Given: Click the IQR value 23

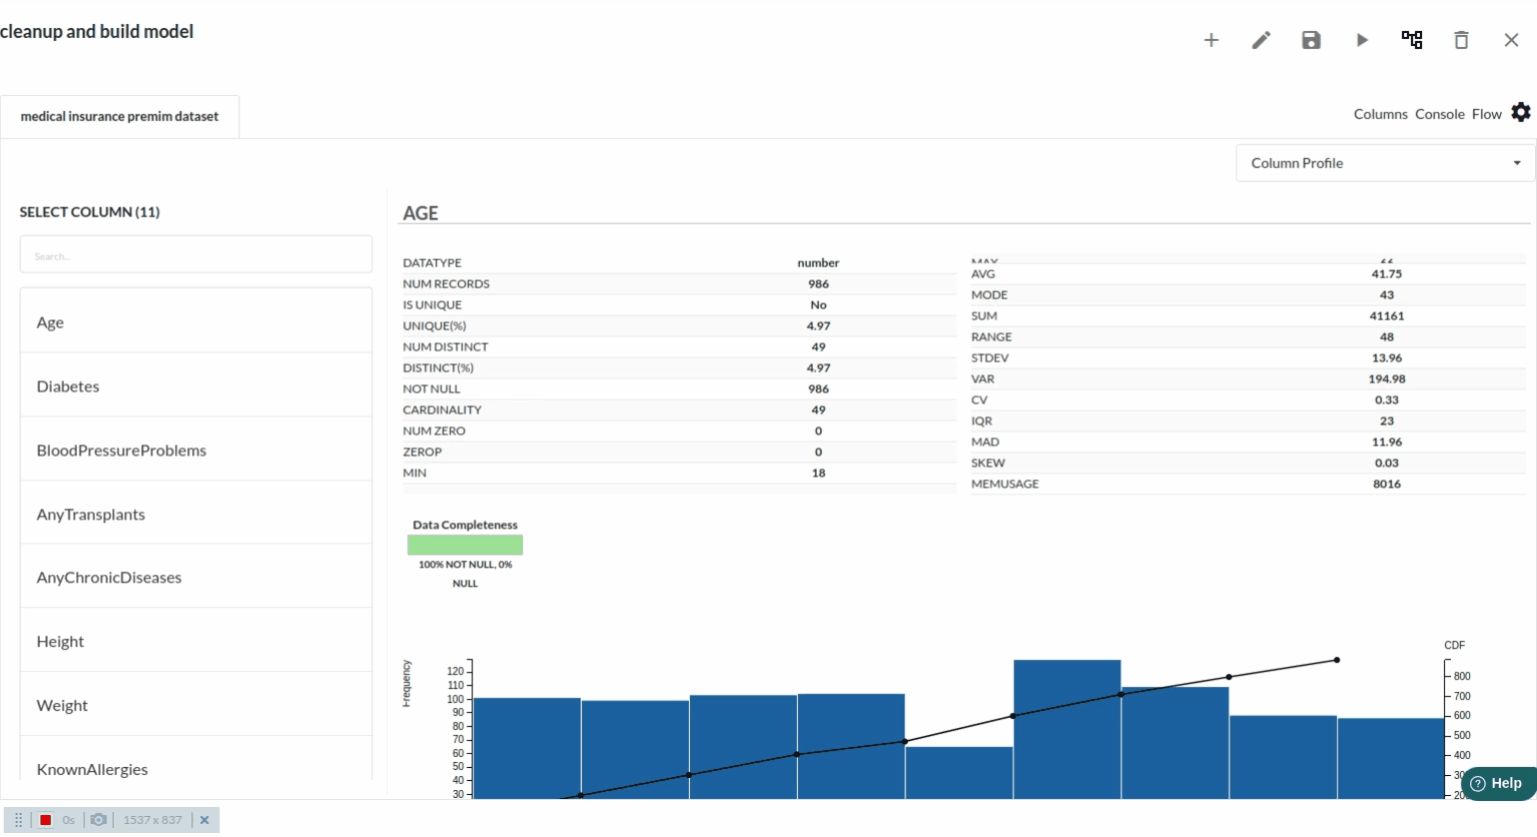Looking at the screenshot, I should [1387, 421].
